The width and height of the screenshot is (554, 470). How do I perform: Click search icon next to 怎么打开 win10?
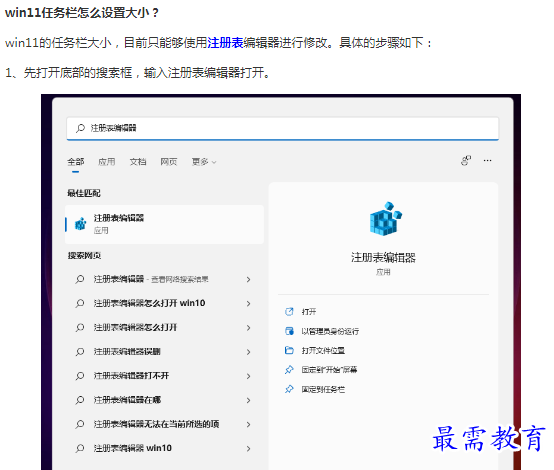click(x=80, y=303)
